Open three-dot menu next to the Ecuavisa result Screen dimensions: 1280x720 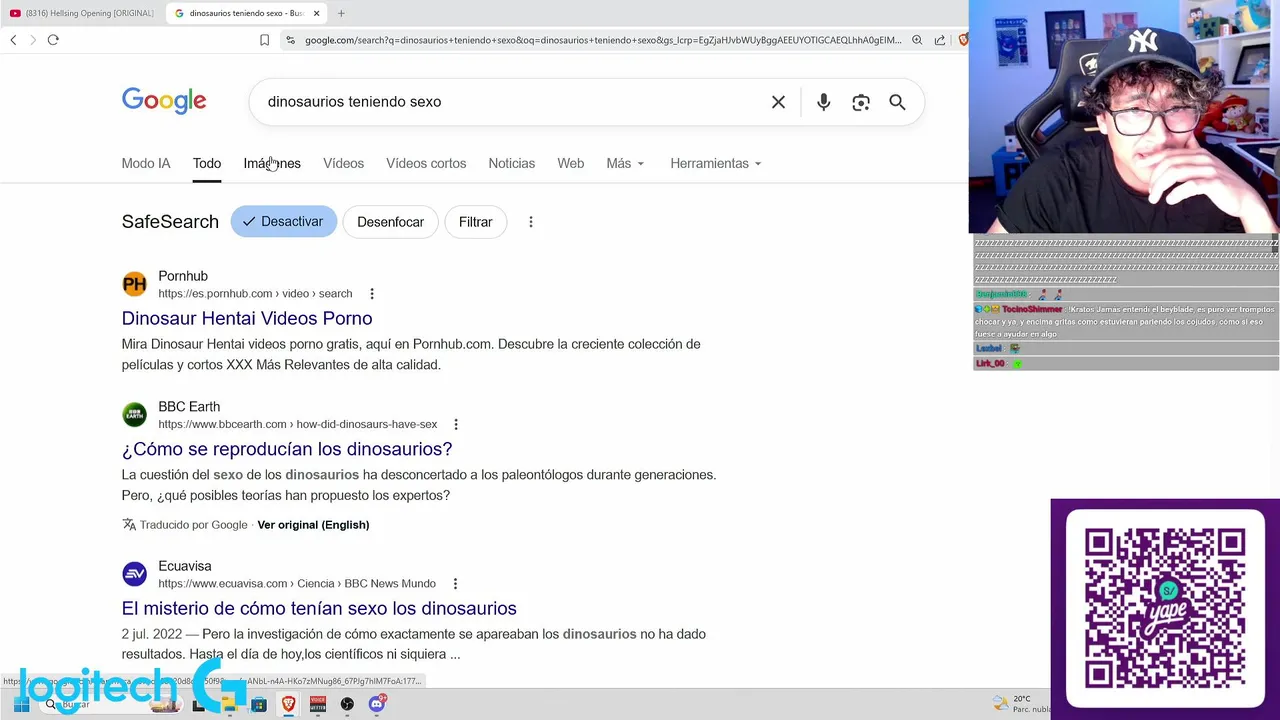[x=455, y=584]
